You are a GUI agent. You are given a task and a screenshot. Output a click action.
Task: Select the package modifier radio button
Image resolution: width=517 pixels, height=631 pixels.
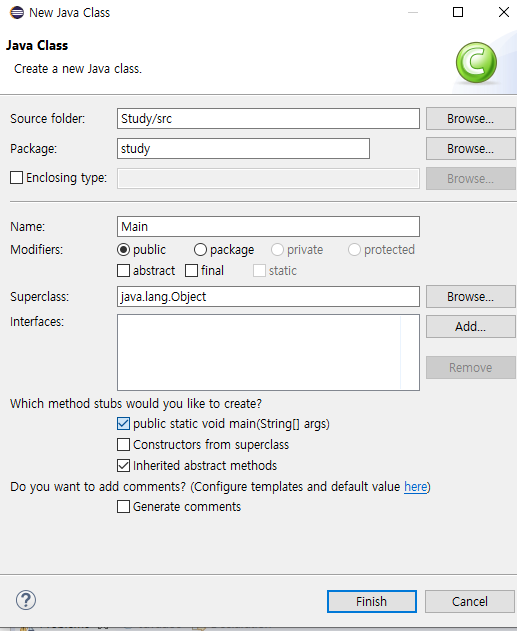point(200,250)
